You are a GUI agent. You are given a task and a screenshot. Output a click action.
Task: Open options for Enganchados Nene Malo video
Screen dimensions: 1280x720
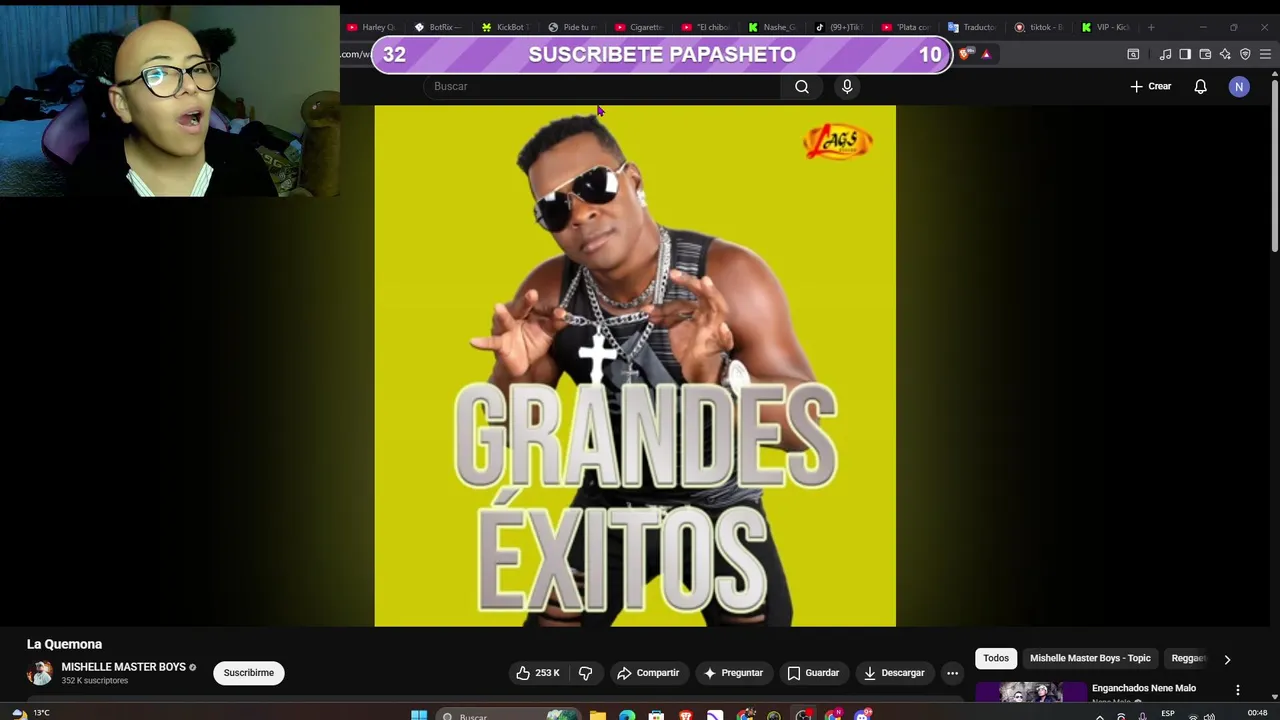(1237, 690)
